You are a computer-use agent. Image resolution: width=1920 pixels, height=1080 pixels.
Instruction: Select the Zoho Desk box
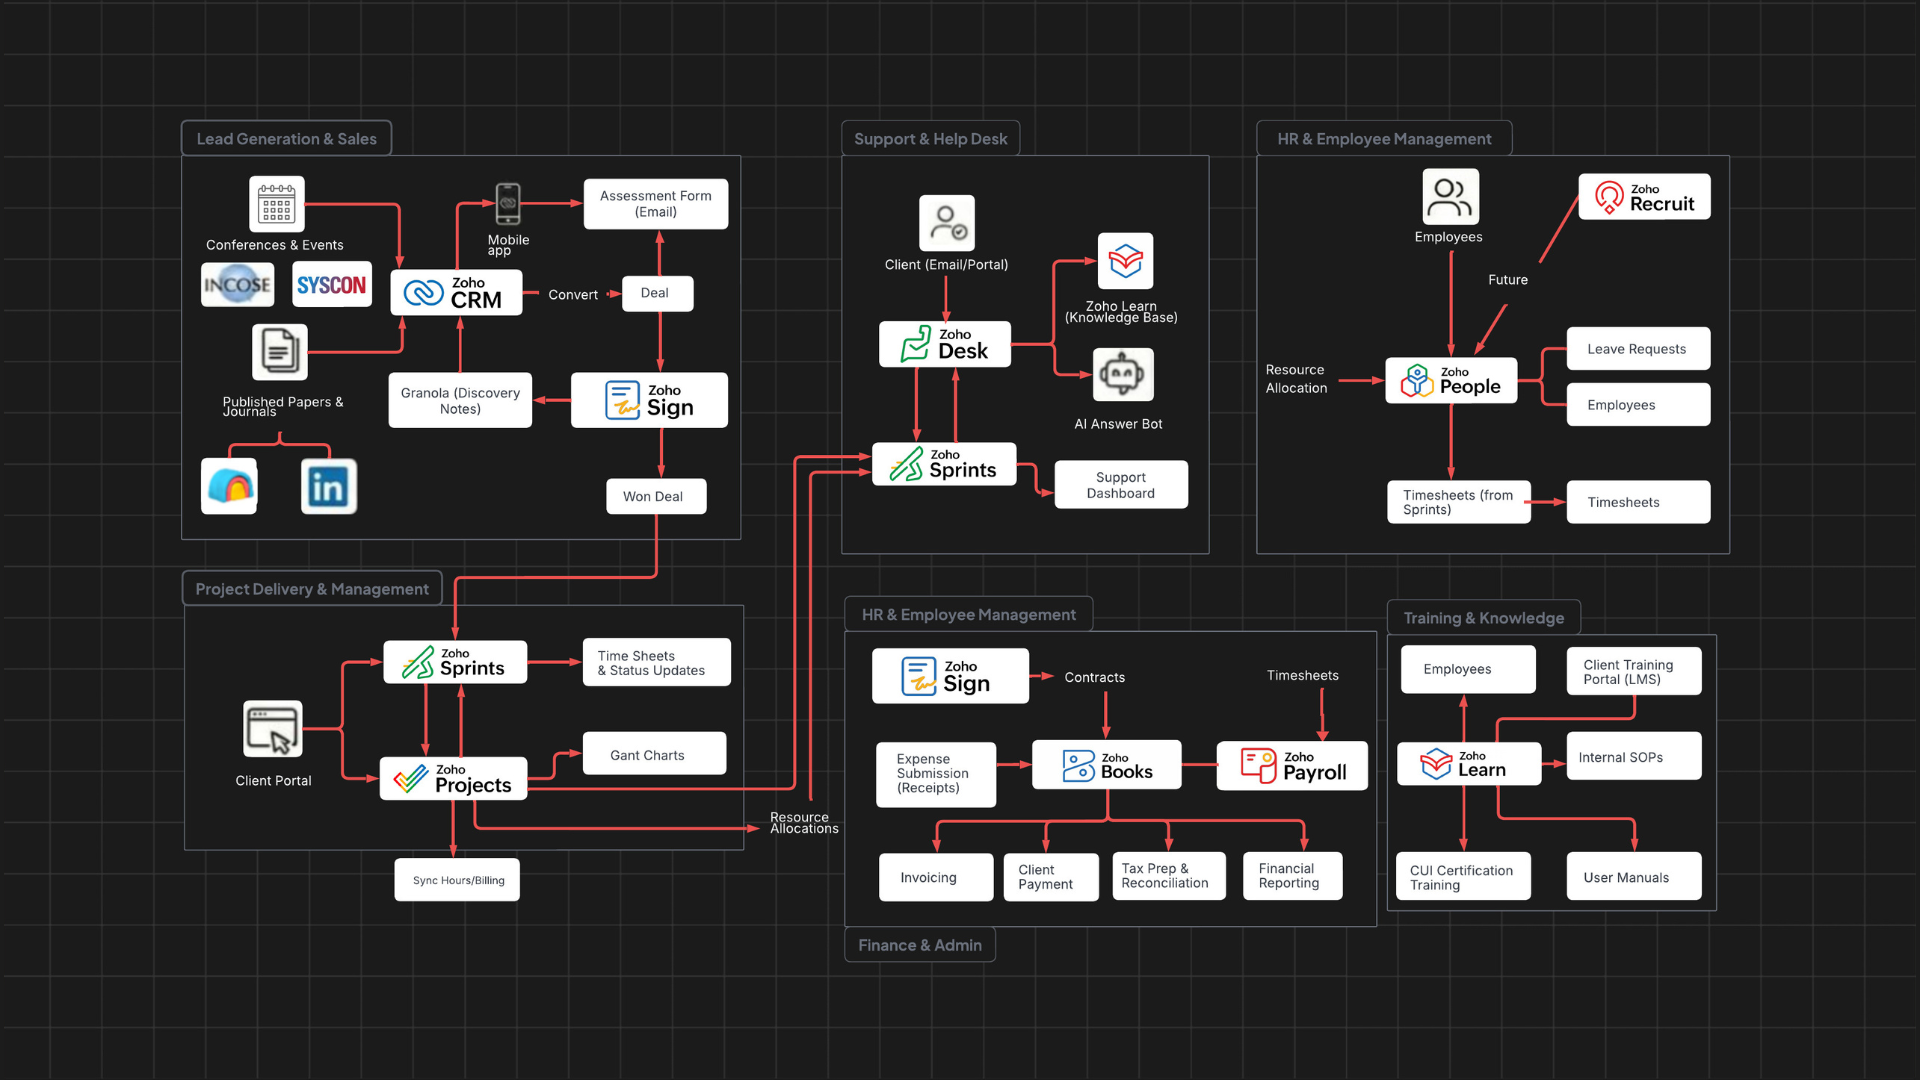(x=944, y=344)
